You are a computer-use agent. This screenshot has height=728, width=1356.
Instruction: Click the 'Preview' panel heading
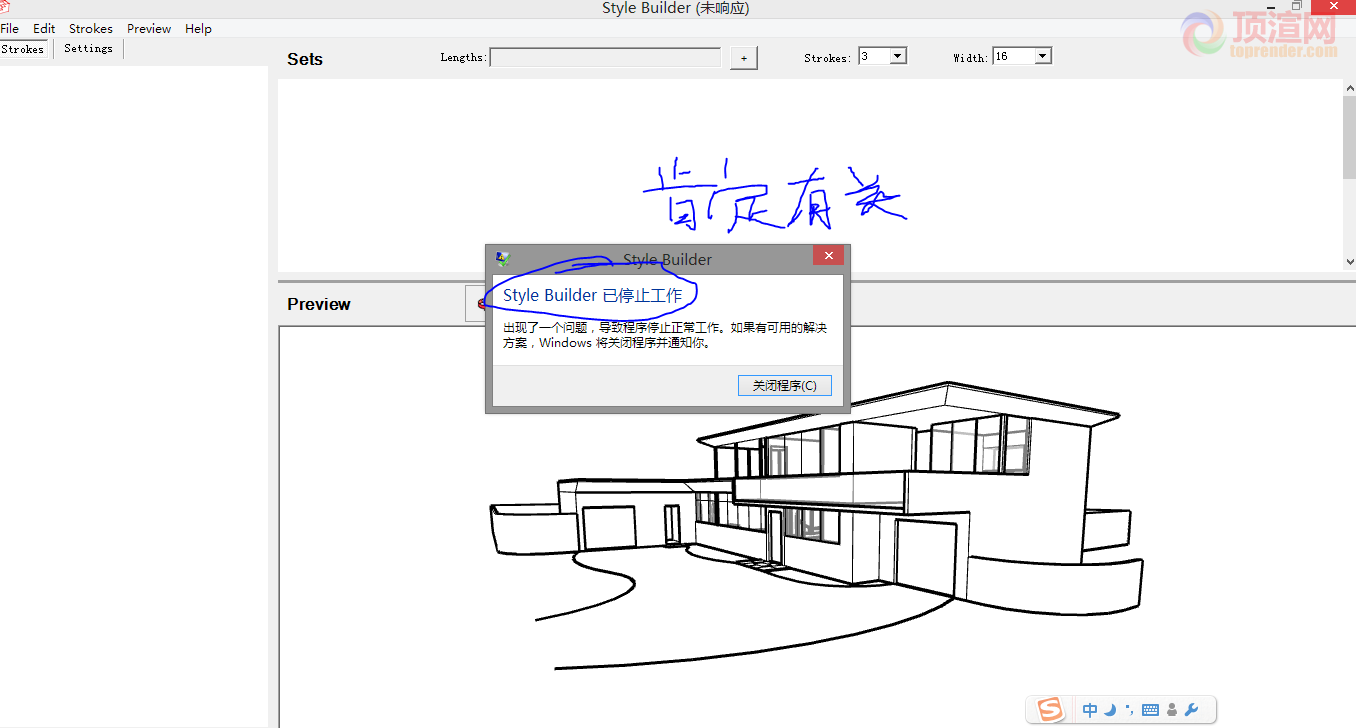[319, 304]
